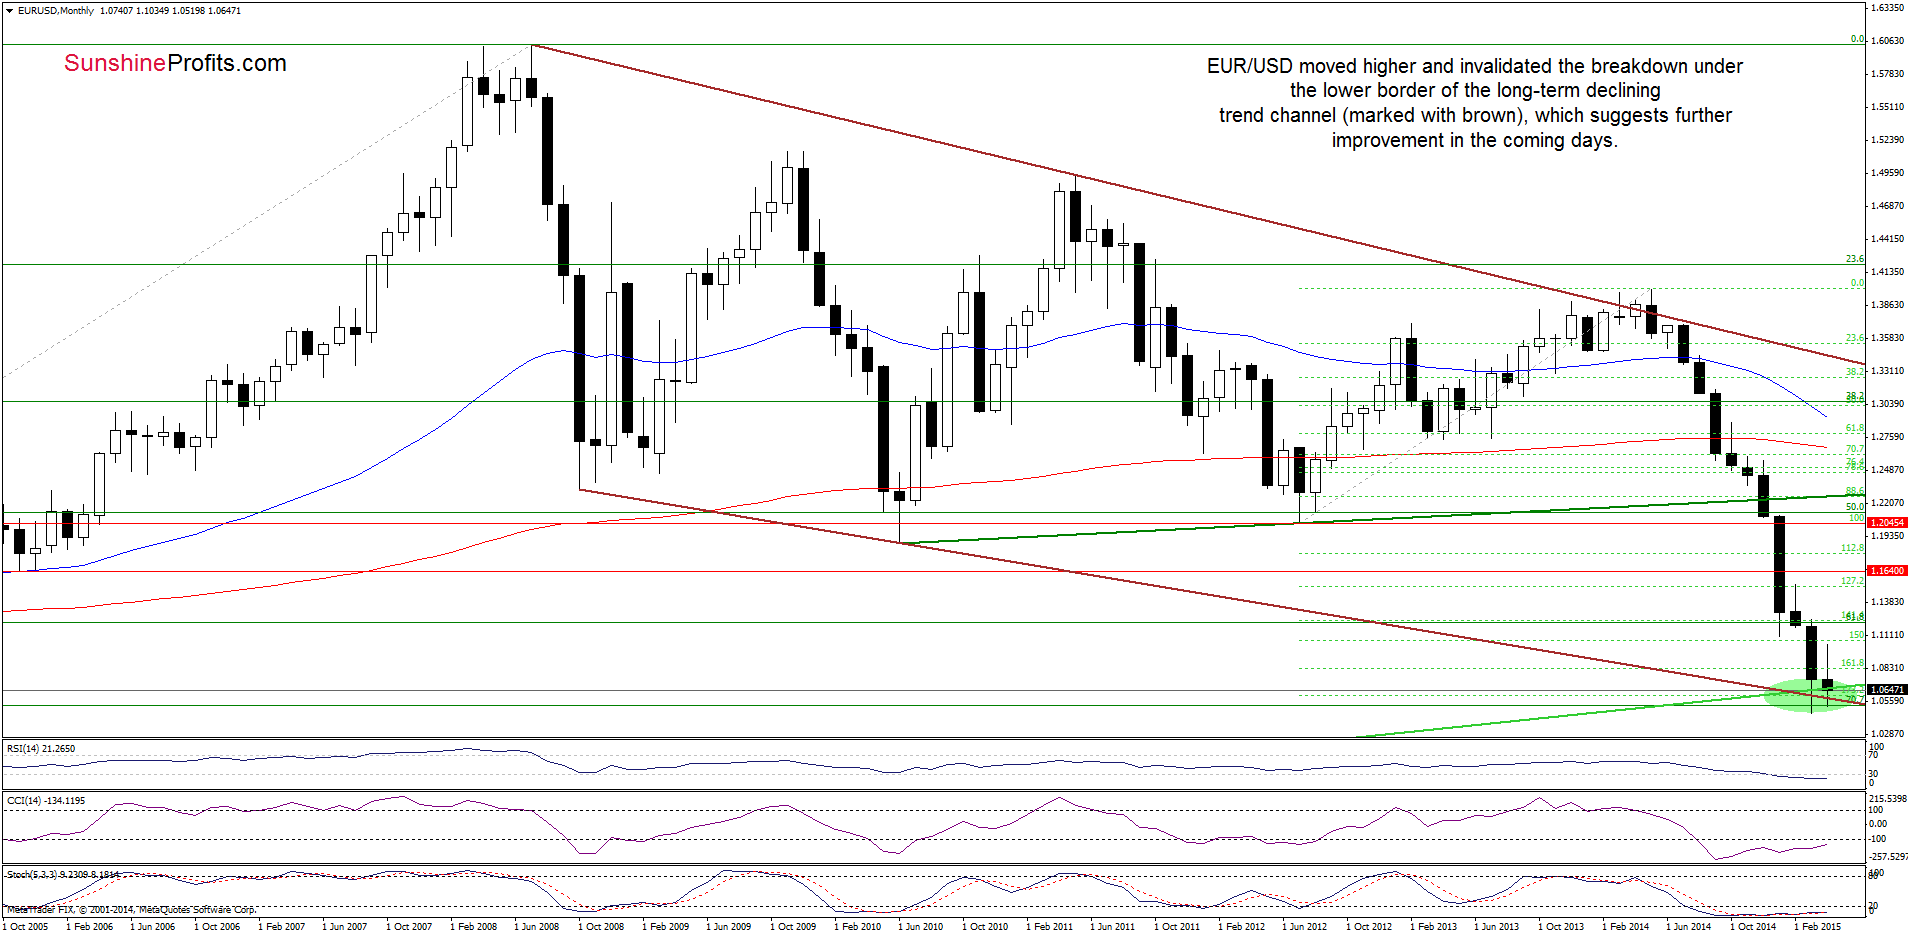
Task: Click the 1 Feb 2015 date label
Action: (x=1817, y=927)
